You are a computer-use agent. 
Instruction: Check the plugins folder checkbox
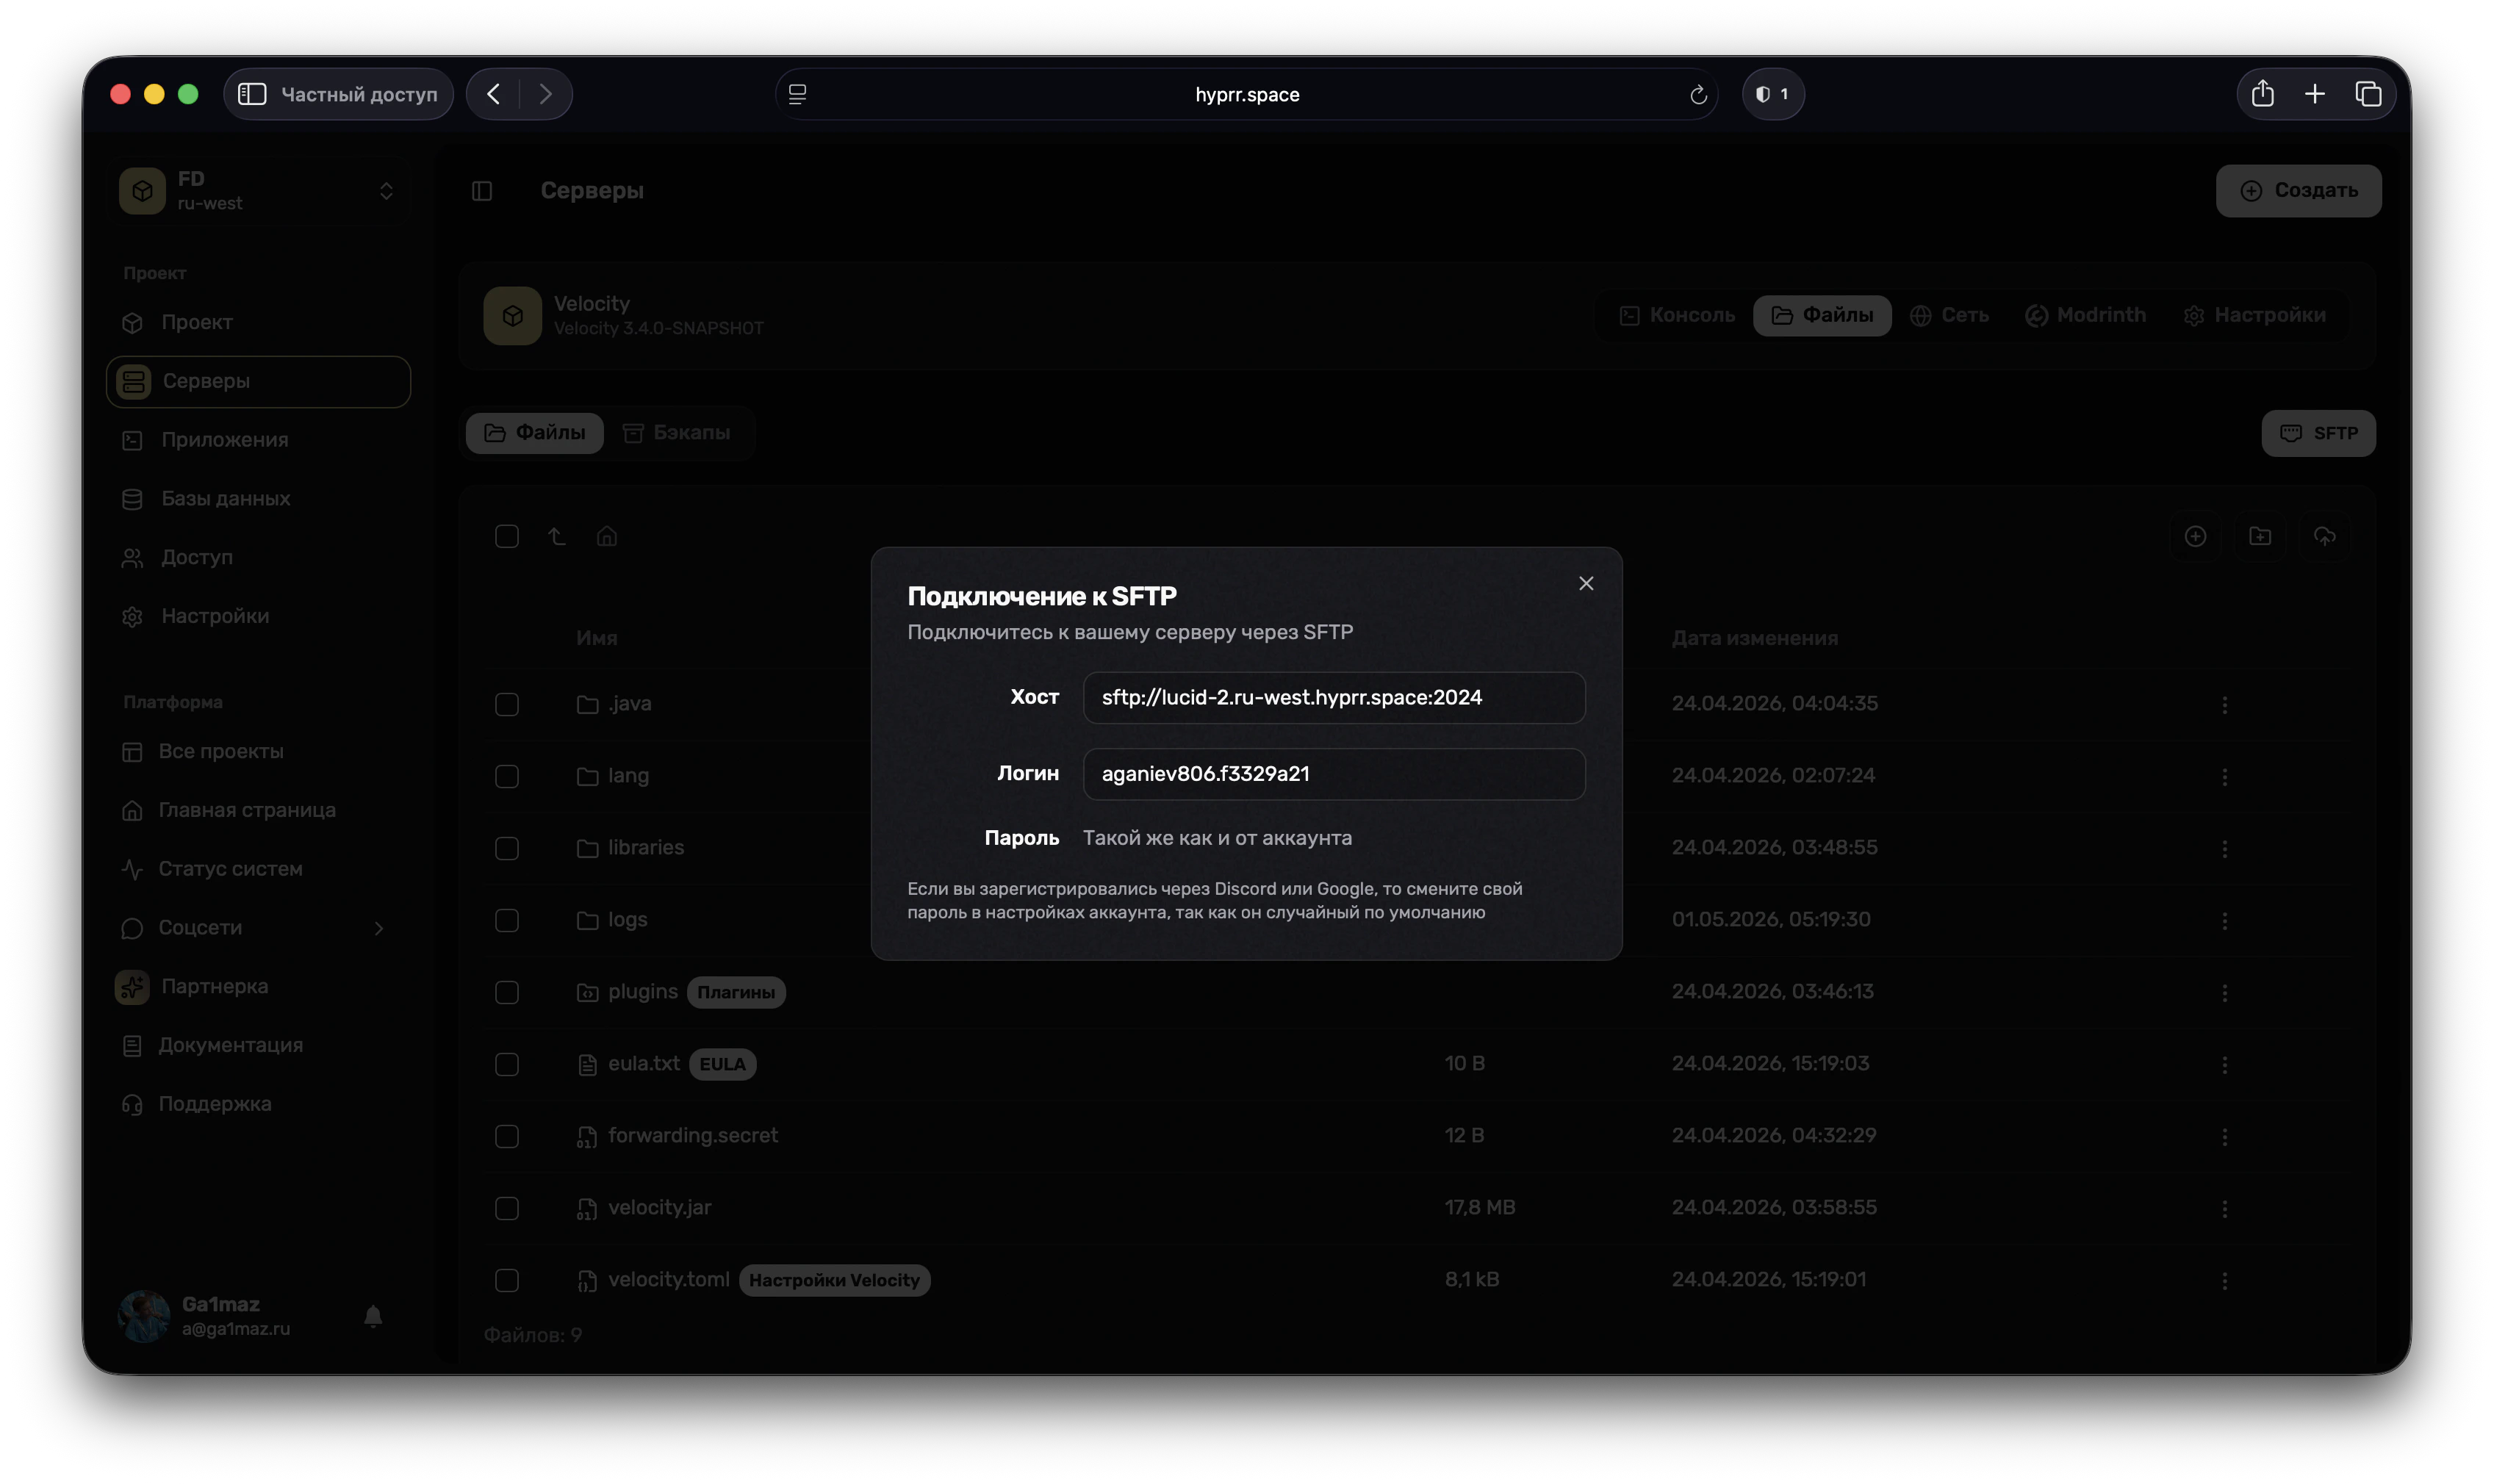click(x=507, y=992)
